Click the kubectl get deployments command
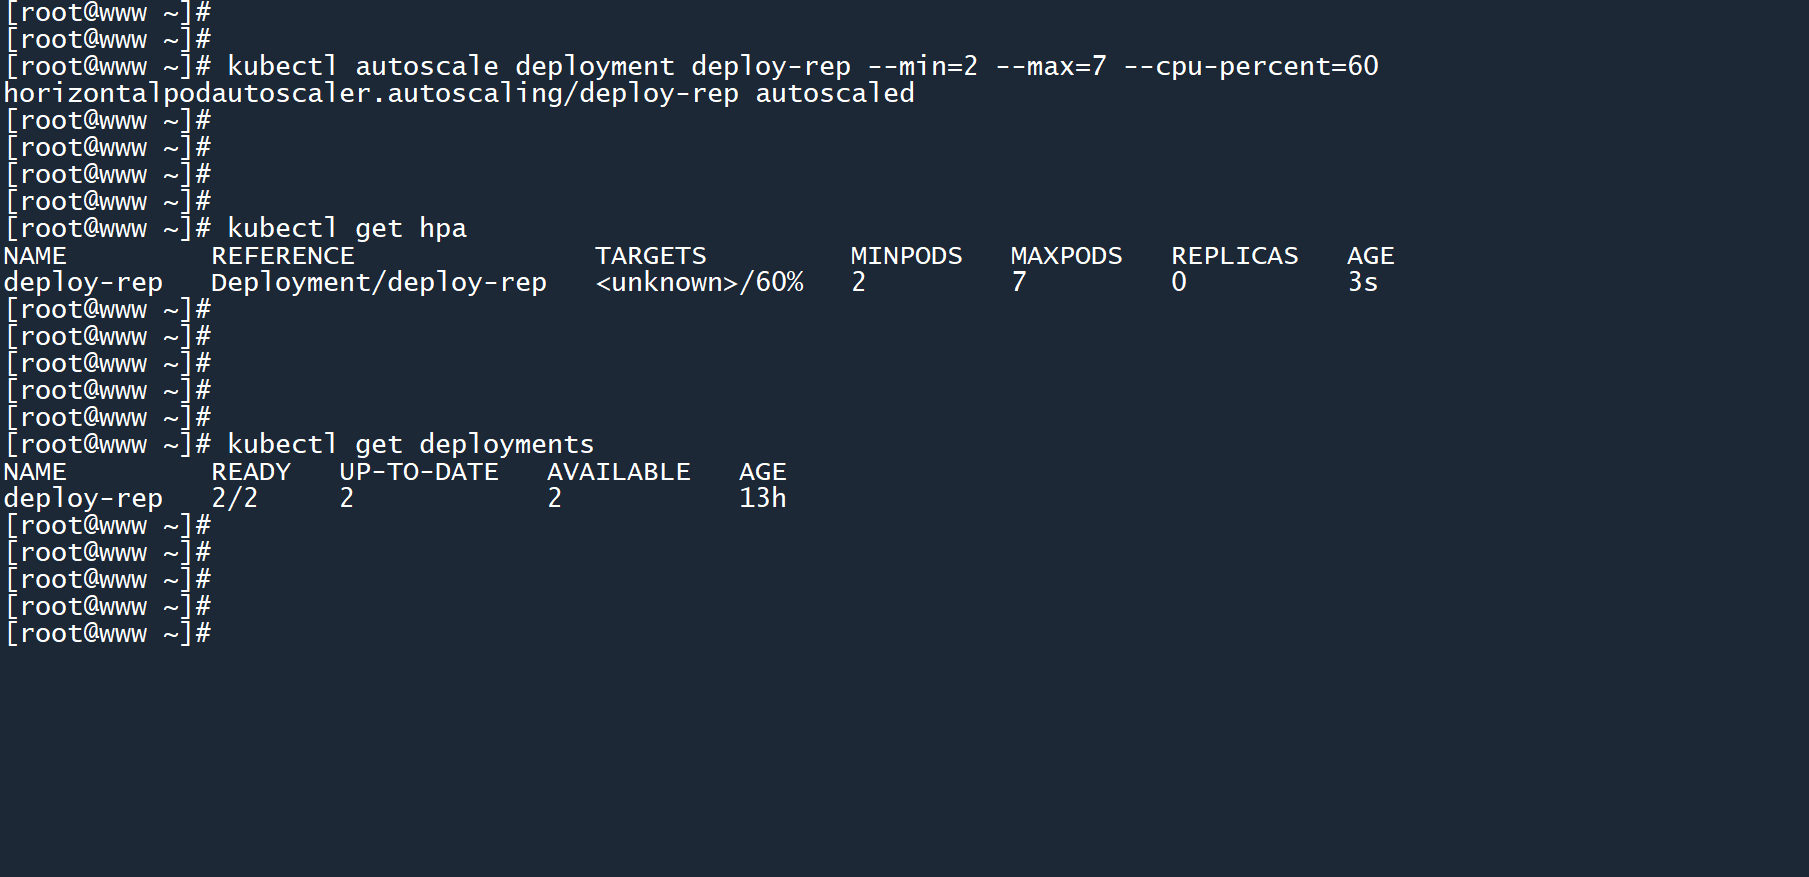1809x877 pixels. [410, 445]
